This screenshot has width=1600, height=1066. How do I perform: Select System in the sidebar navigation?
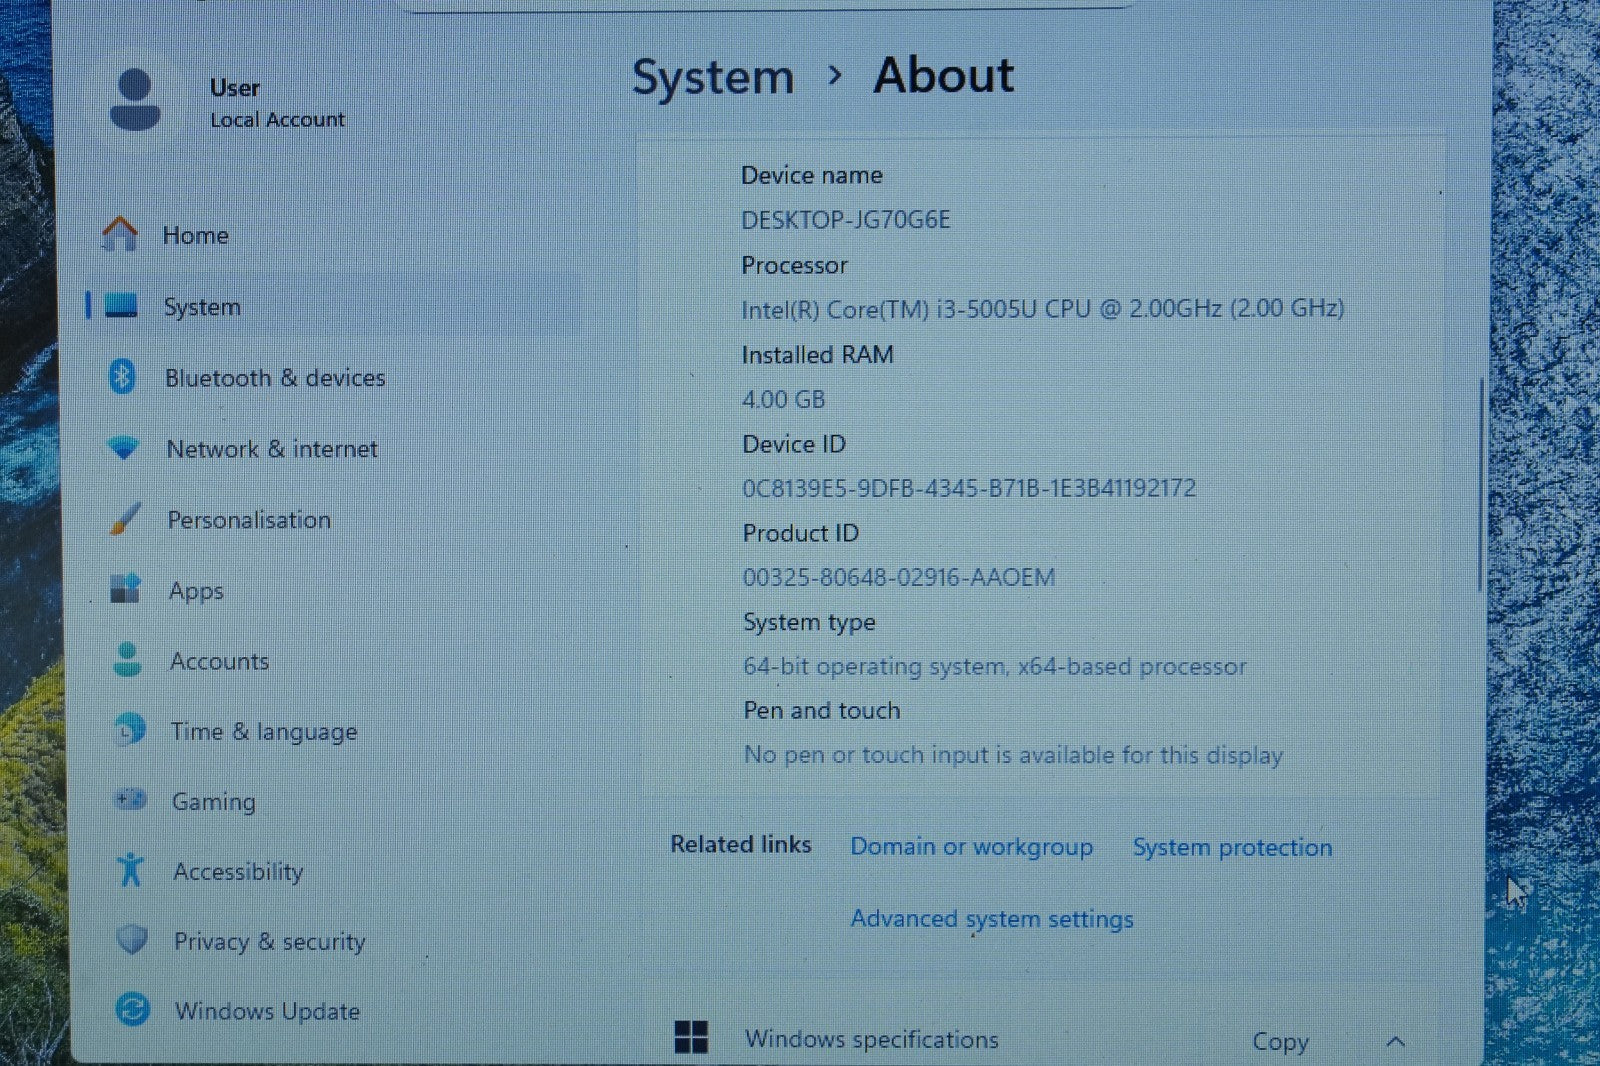click(201, 307)
